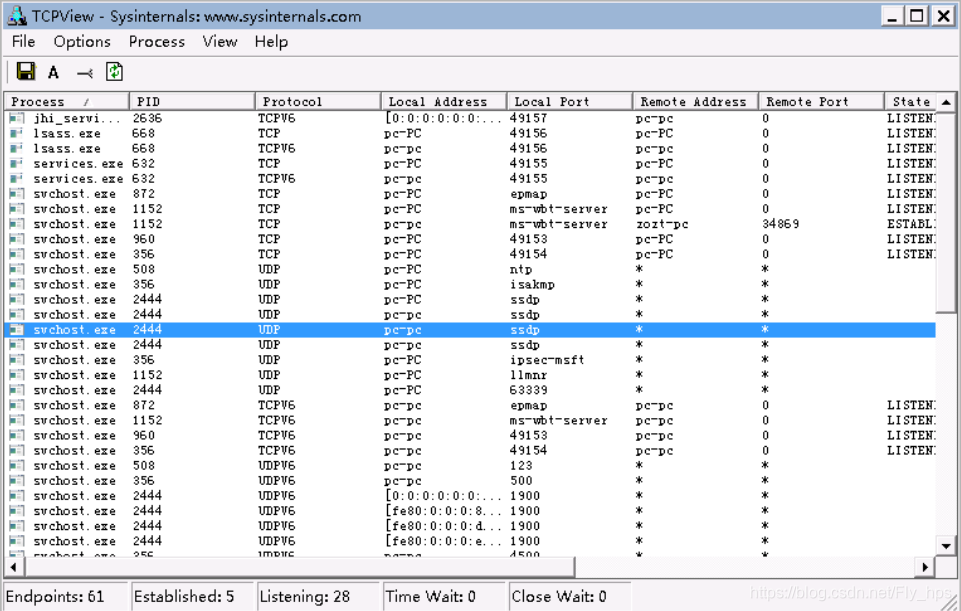Sort by Remote Address column header
Screen dimensions: 961x611
[696, 102]
